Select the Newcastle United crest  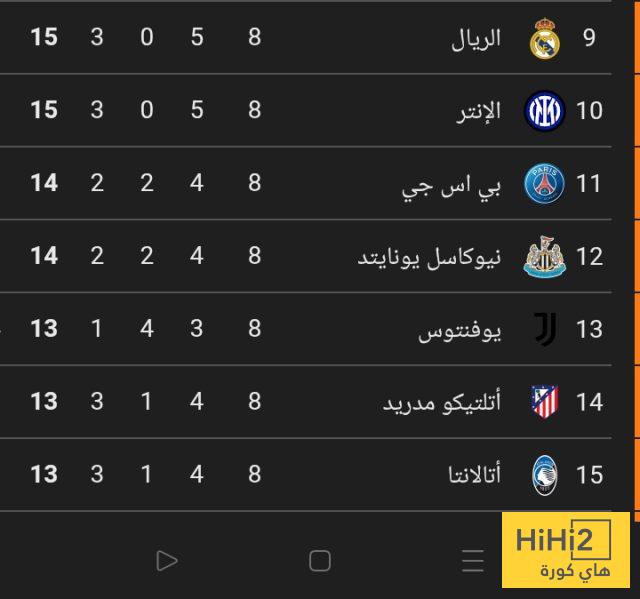click(x=545, y=257)
